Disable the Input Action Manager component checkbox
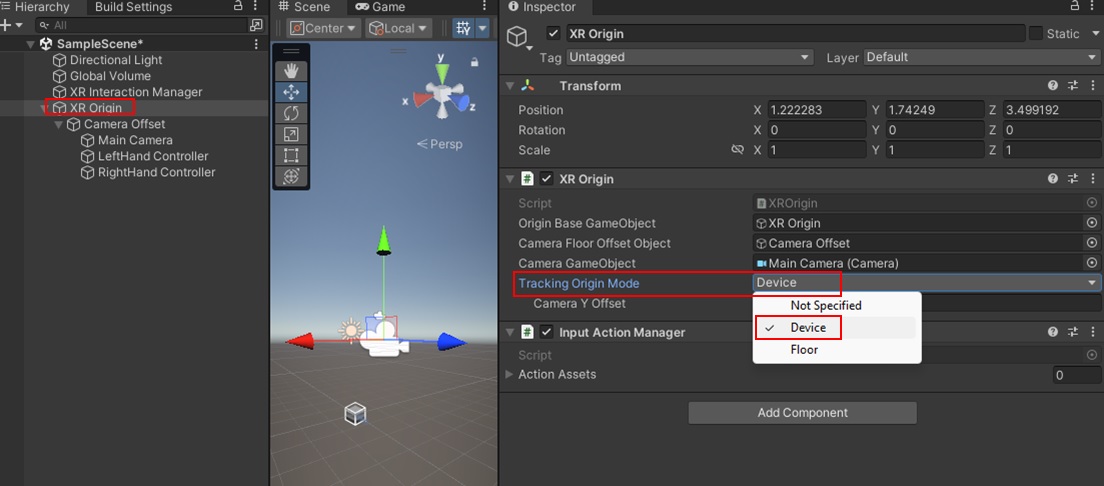The image size is (1104, 486). (546, 332)
